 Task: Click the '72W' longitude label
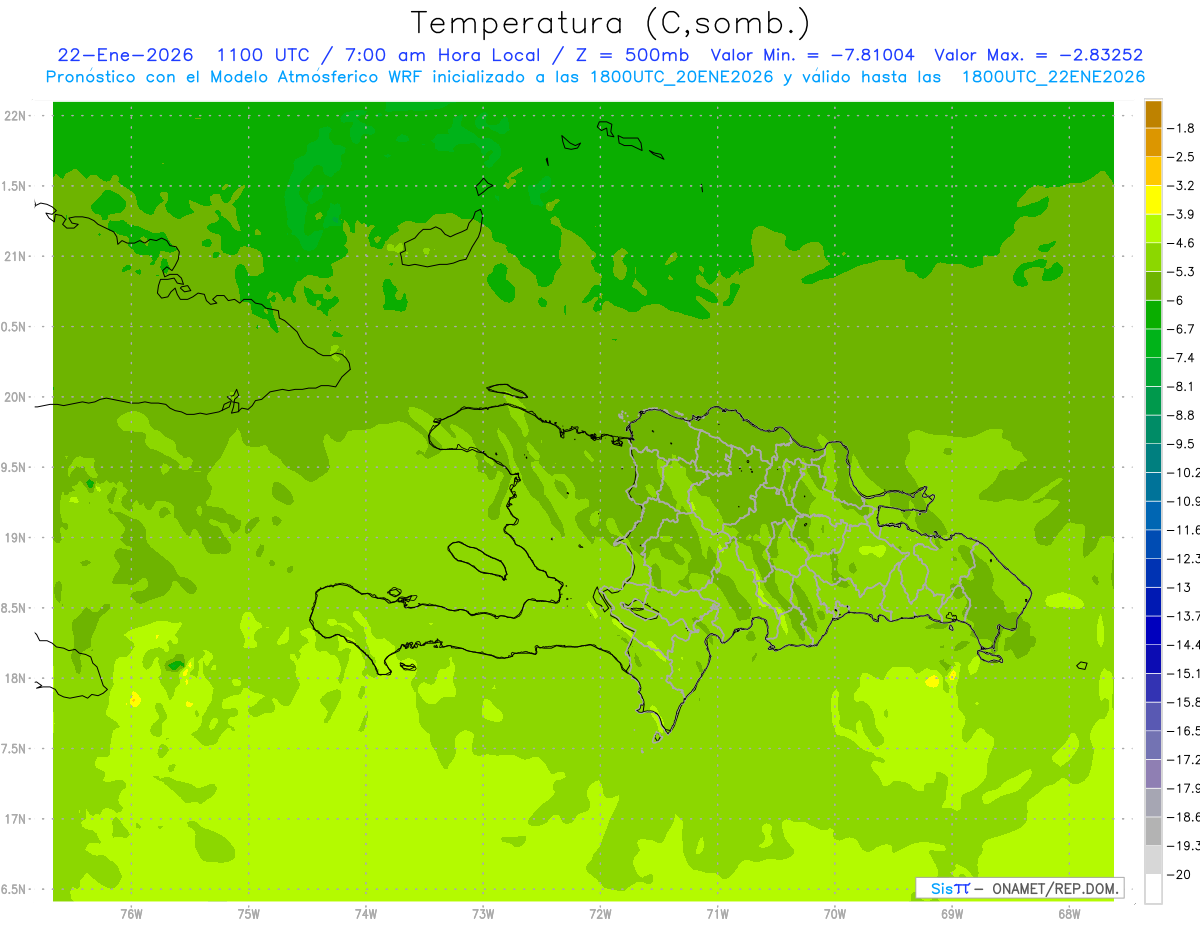tap(601, 913)
